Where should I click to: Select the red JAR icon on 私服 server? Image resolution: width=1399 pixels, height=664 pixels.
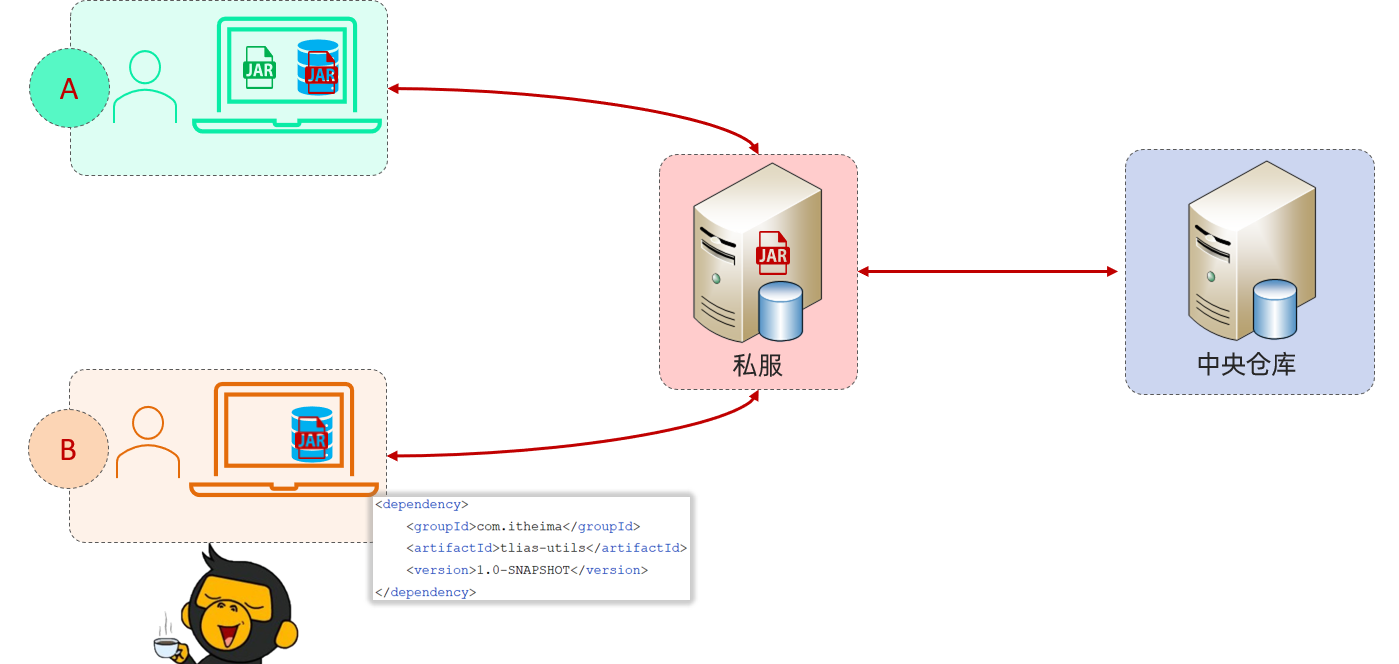coord(772,252)
